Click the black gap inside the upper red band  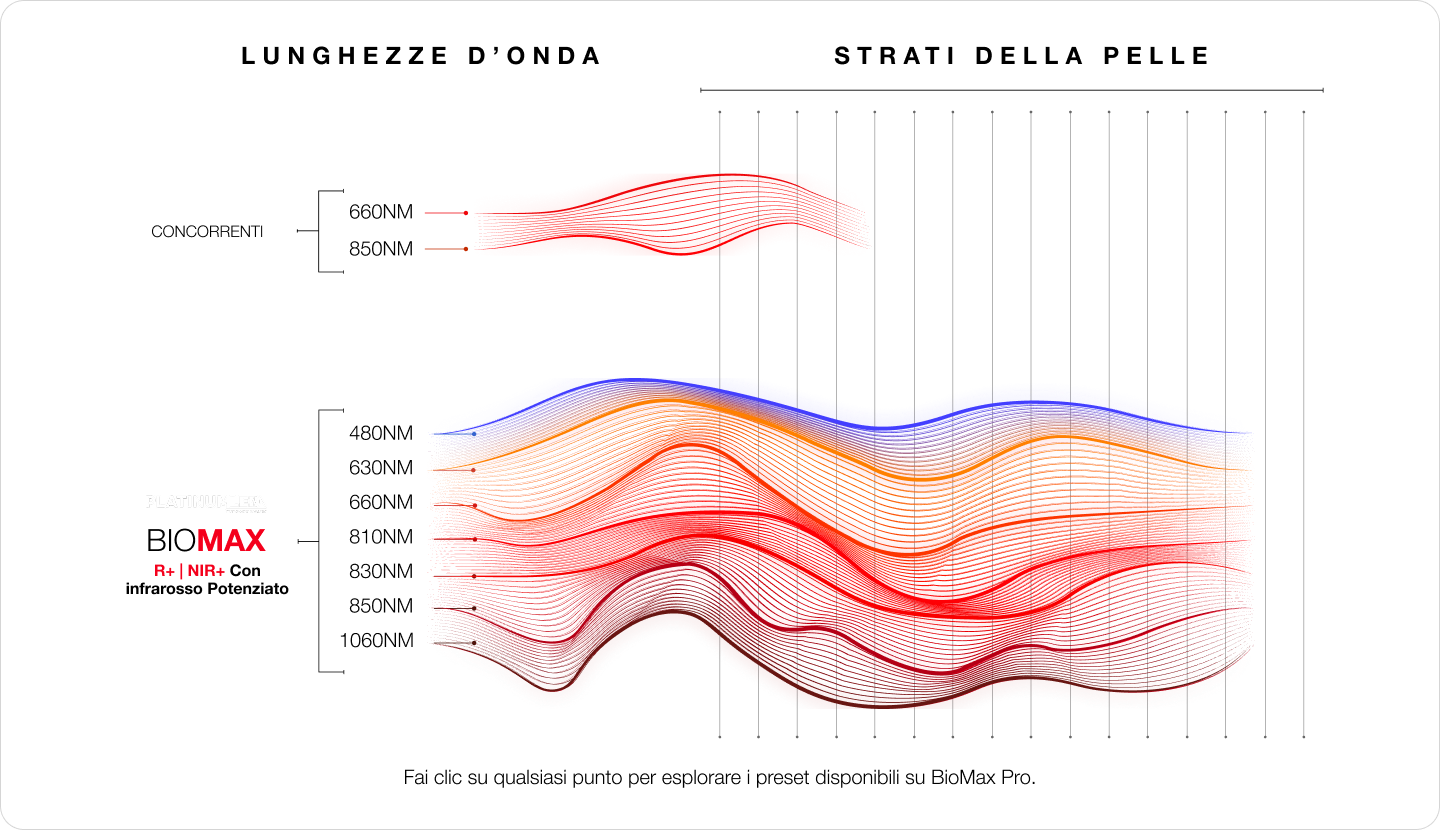(700, 212)
